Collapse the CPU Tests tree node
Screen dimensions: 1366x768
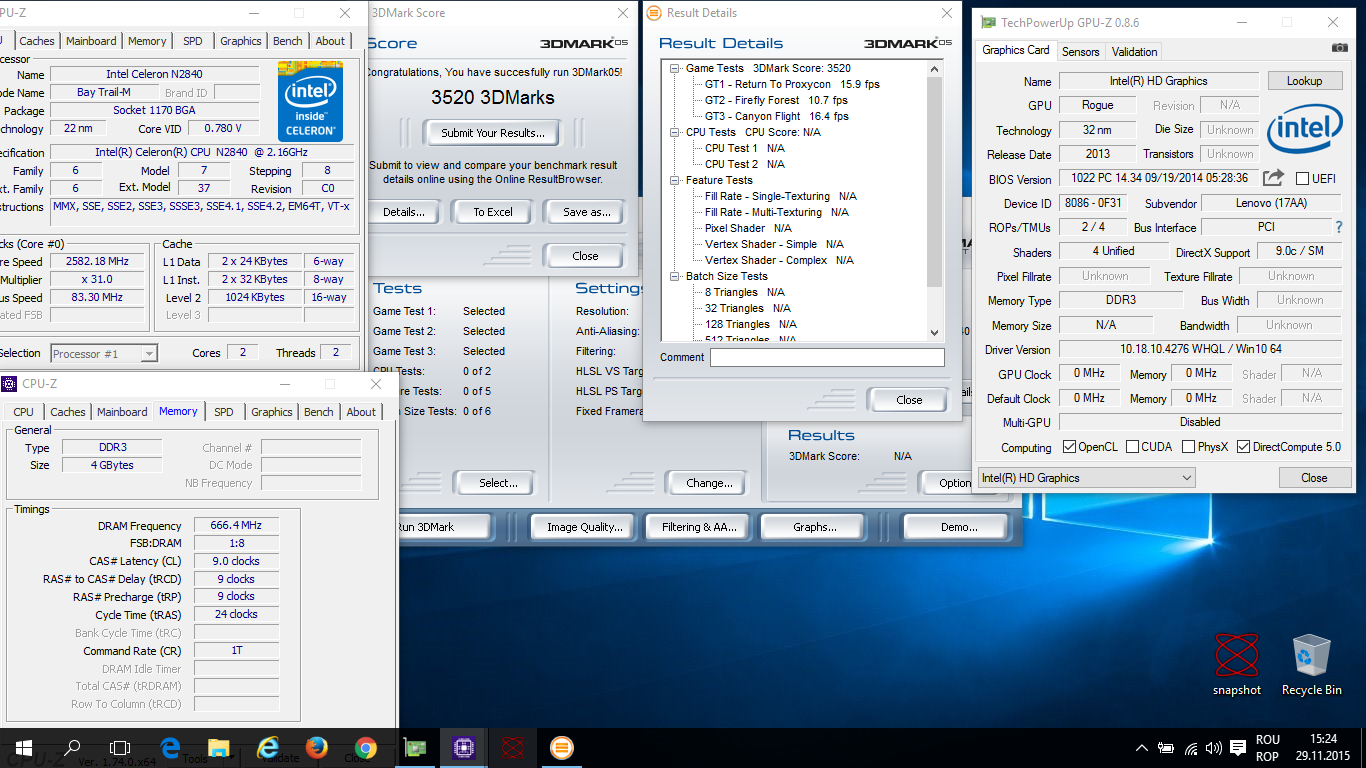(676, 132)
